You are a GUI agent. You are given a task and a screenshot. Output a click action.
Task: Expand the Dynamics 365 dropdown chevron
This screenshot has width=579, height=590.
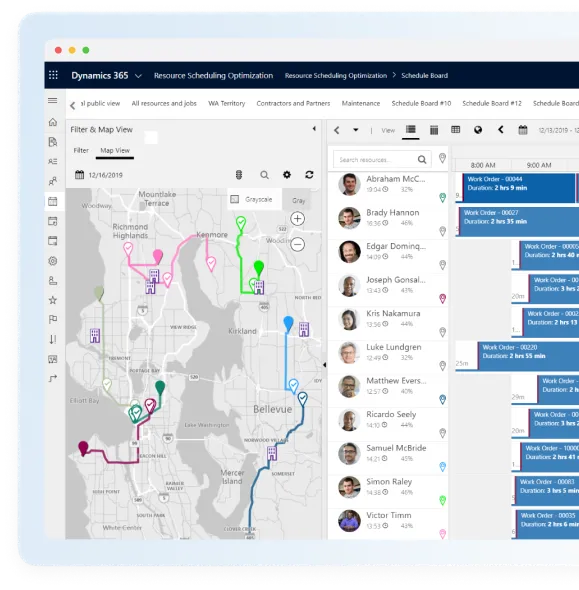[138, 76]
